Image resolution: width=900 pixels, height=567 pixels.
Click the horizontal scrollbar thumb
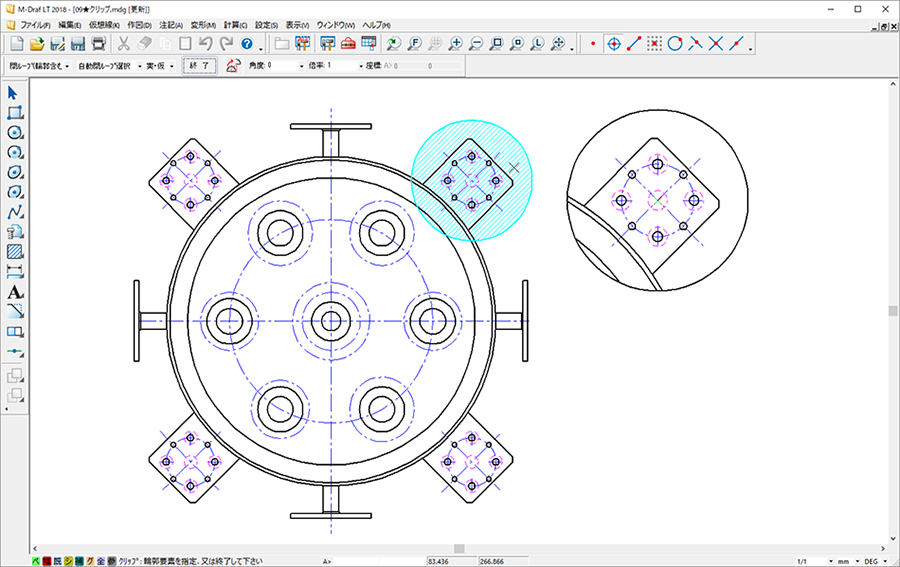coord(459,548)
